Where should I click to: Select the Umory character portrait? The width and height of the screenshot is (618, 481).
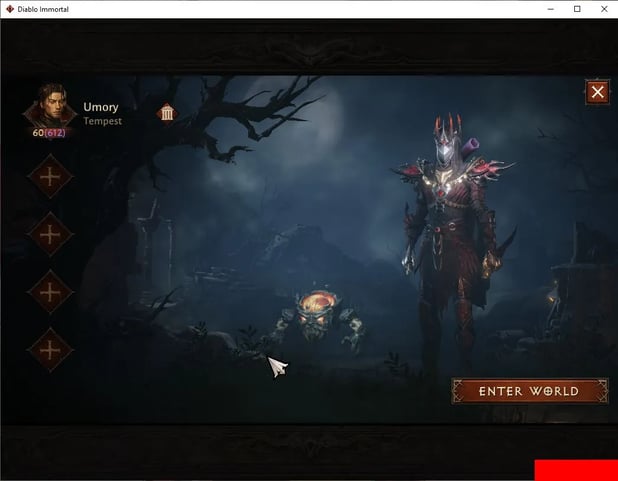[50, 104]
